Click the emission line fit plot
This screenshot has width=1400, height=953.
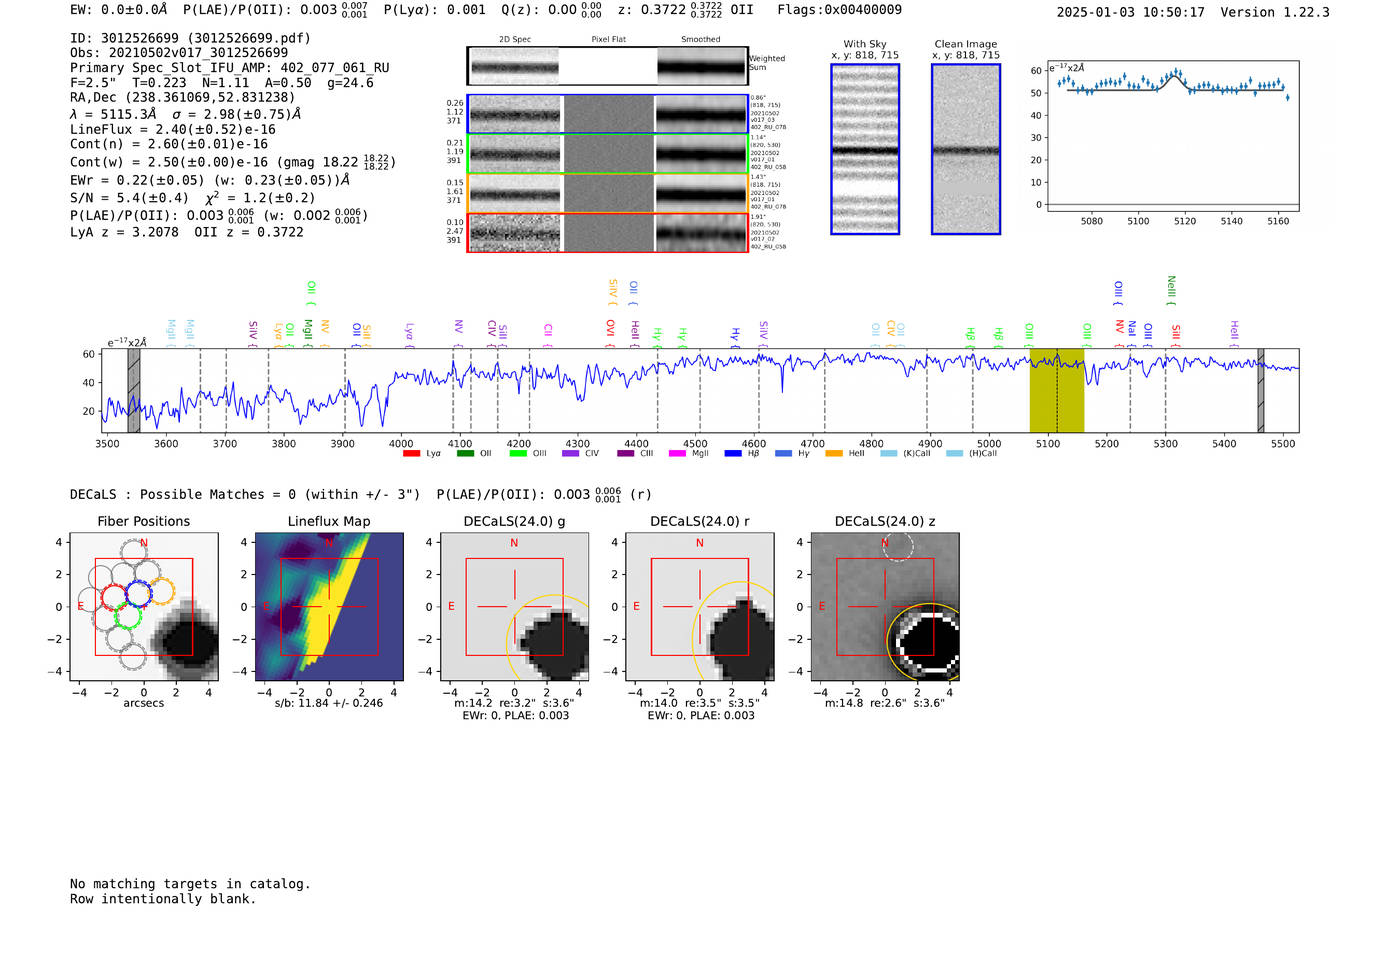point(1172,136)
